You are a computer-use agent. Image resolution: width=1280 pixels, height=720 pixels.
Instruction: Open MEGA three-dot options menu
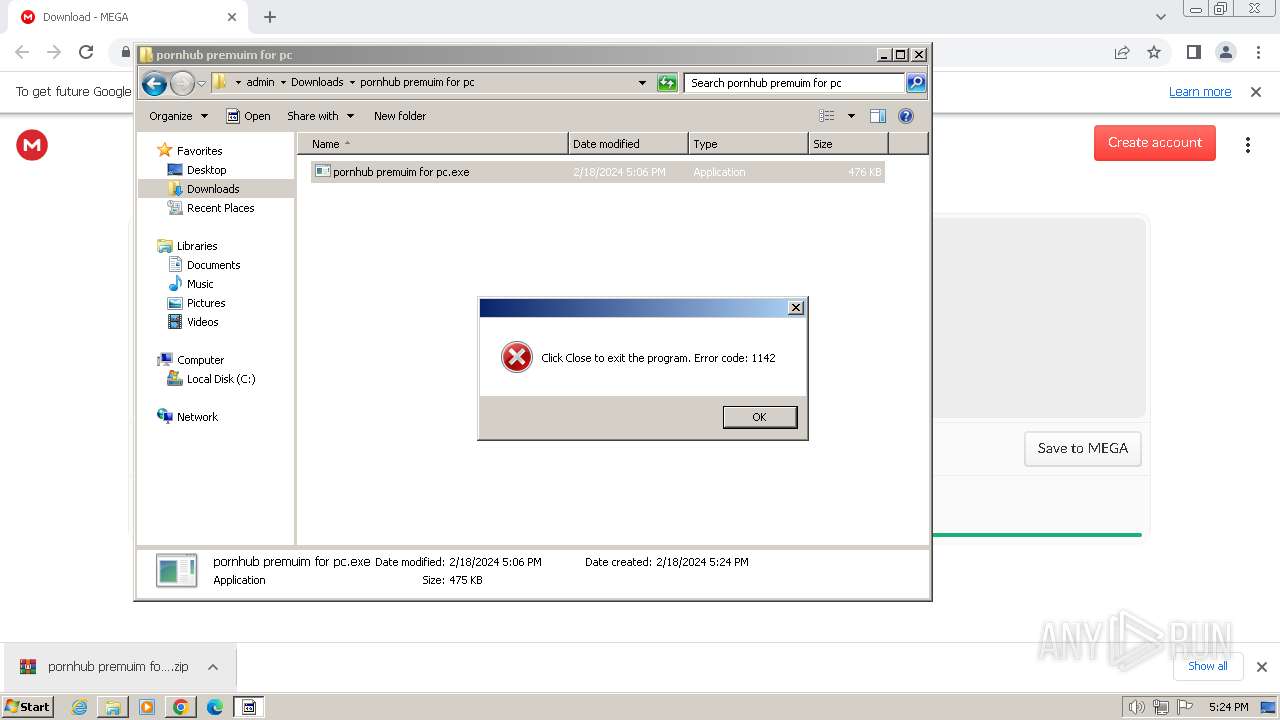(1248, 145)
